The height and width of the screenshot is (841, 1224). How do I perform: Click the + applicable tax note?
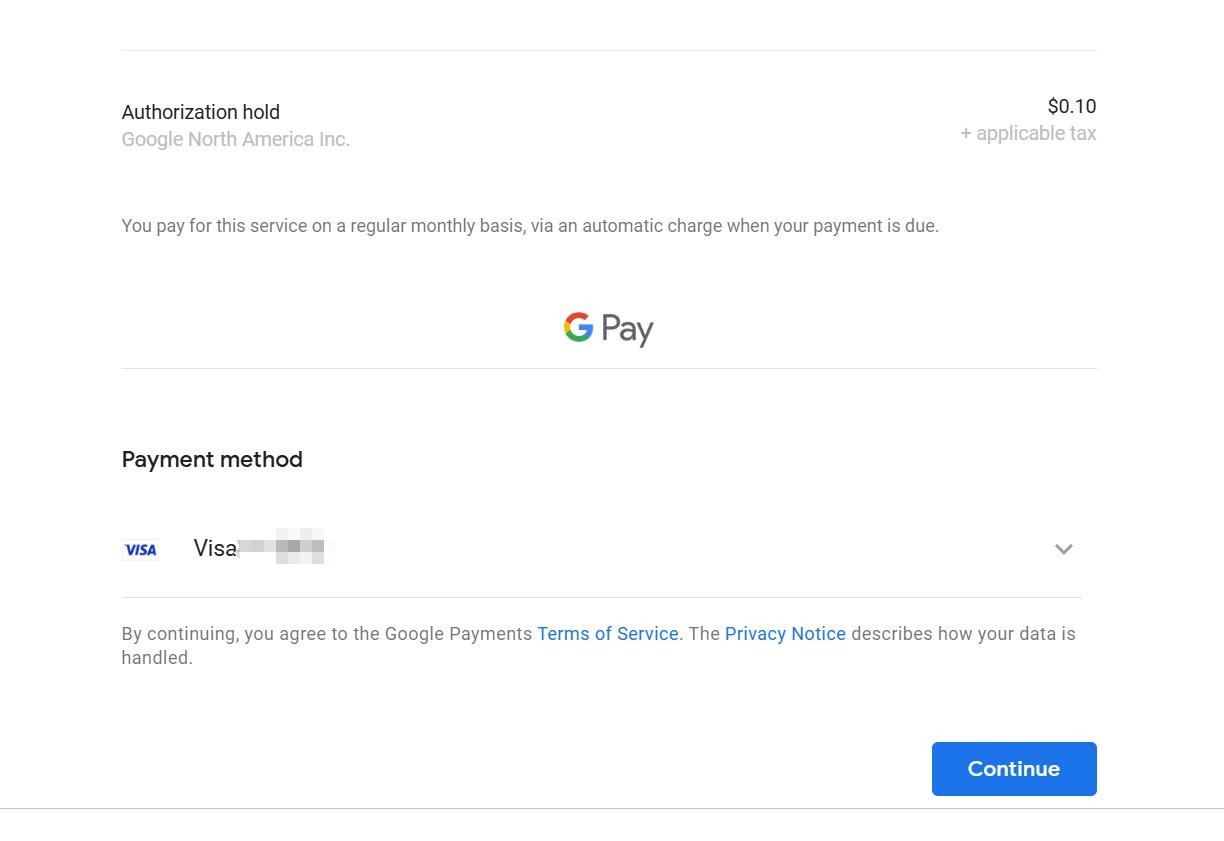tap(1028, 134)
